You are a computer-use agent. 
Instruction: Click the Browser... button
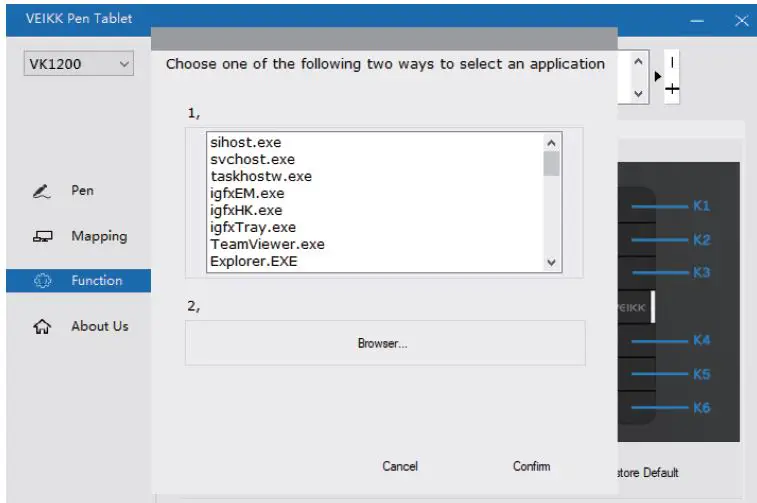pyautogui.click(x=385, y=343)
